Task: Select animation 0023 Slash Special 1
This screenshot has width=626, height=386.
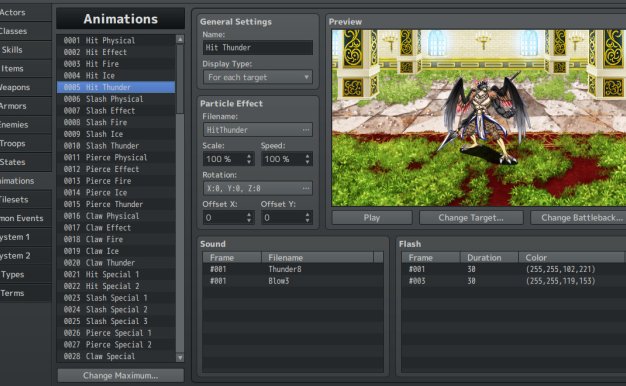Action: [116, 298]
